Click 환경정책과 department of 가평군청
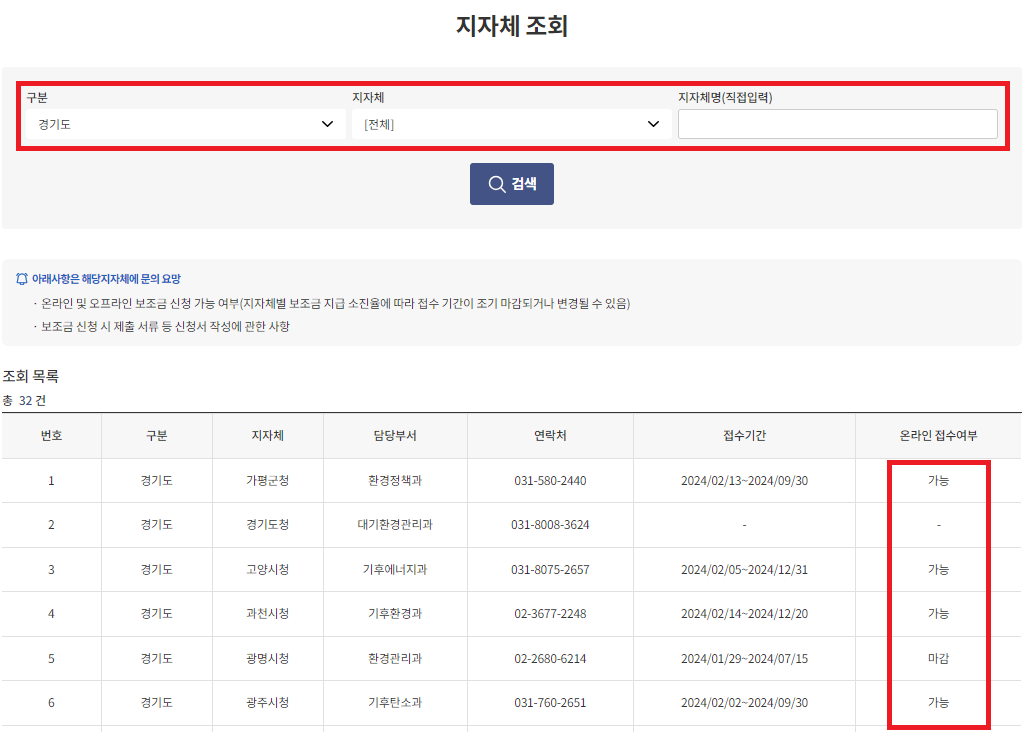 pos(394,480)
